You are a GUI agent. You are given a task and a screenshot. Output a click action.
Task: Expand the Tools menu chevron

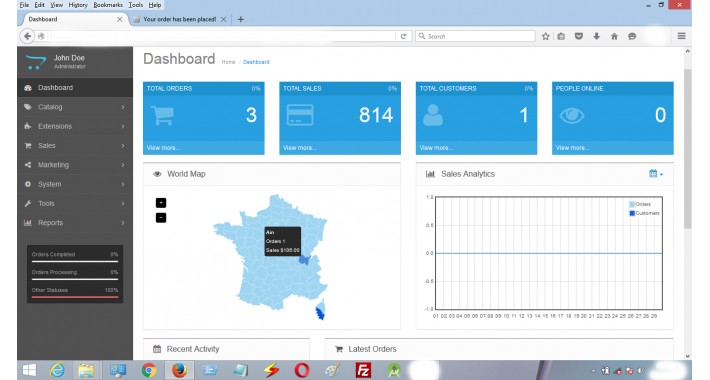[x=123, y=203]
